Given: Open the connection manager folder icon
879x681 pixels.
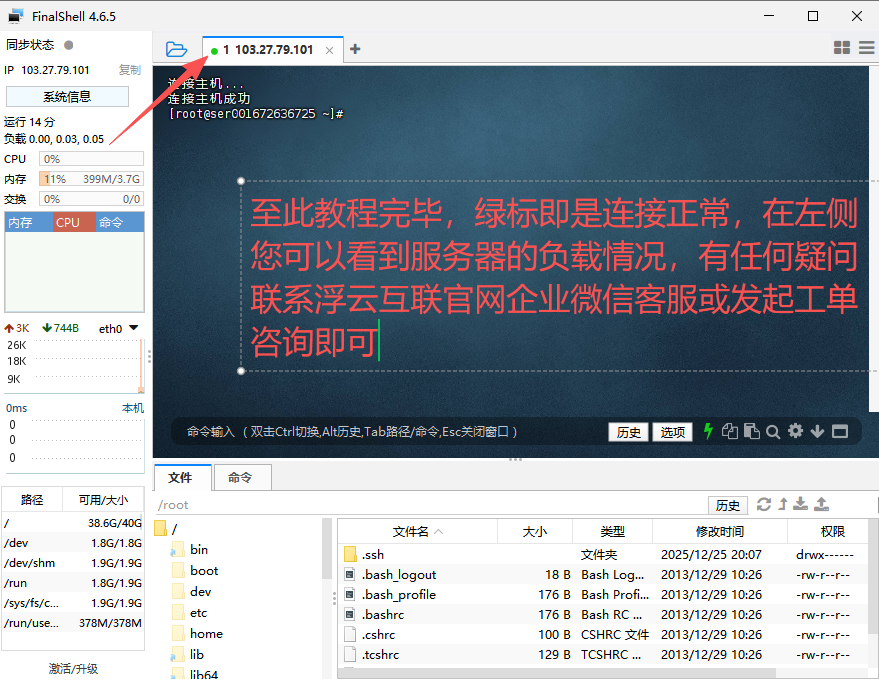Looking at the screenshot, I should coord(176,49).
